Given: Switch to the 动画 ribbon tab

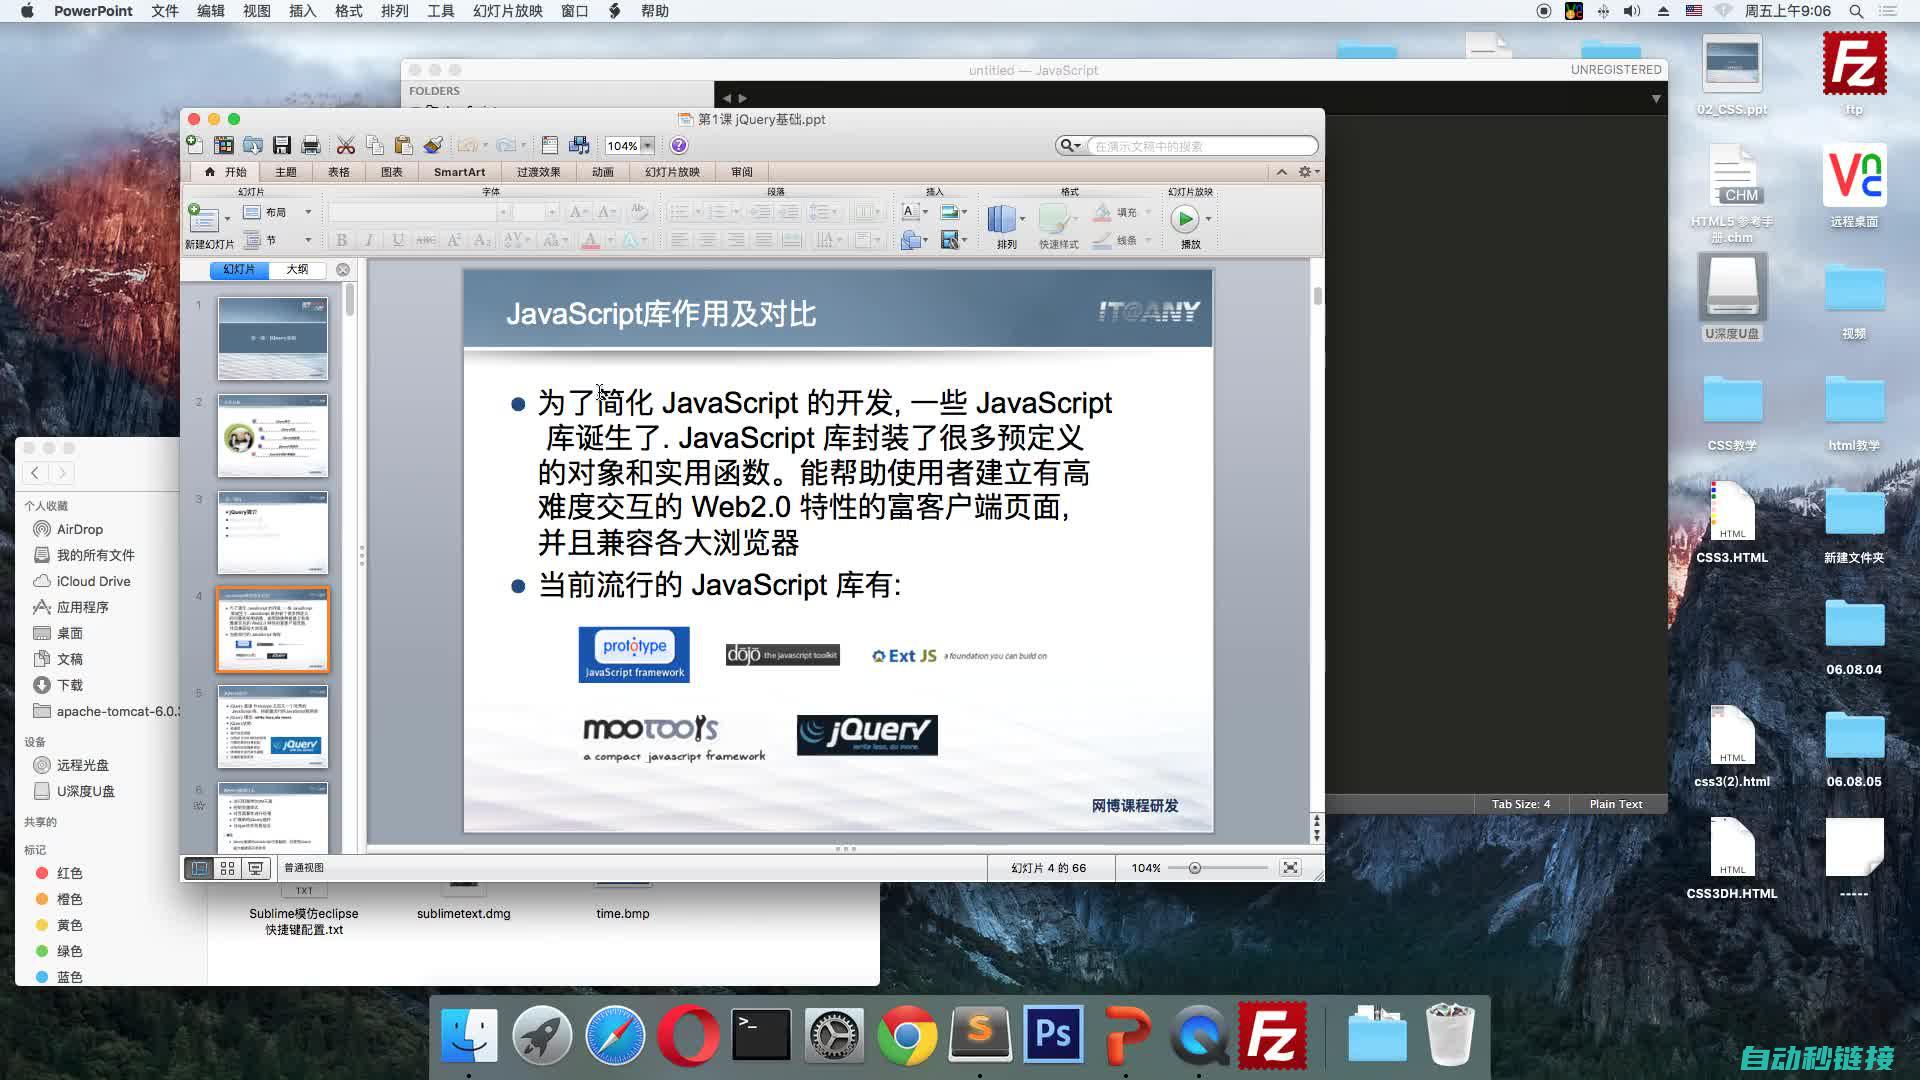Looking at the screenshot, I should 603,172.
